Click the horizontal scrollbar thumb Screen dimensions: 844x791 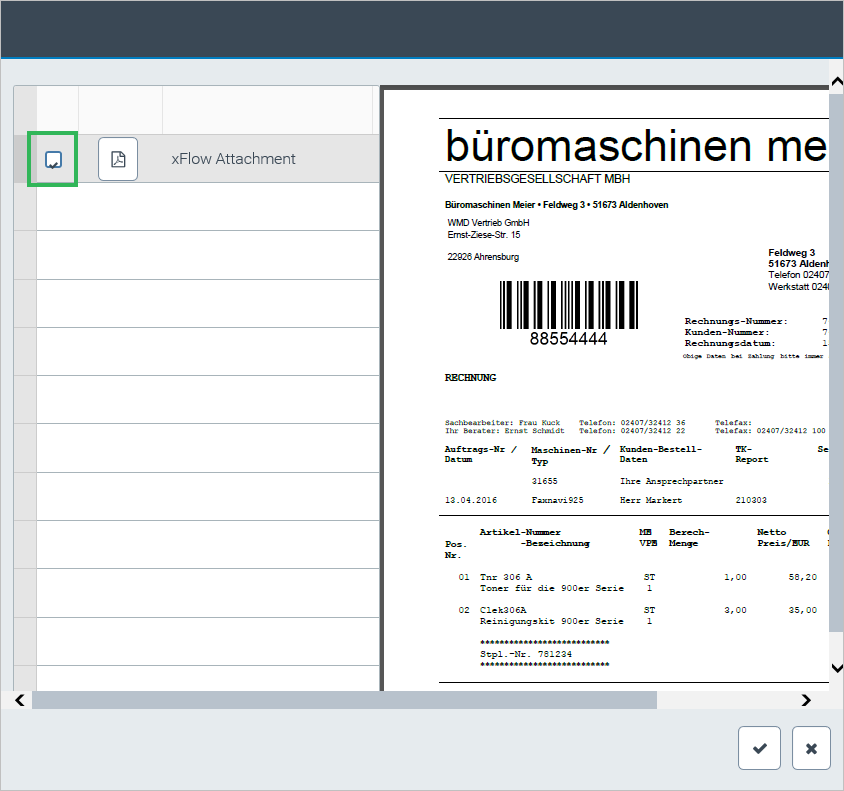click(344, 700)
